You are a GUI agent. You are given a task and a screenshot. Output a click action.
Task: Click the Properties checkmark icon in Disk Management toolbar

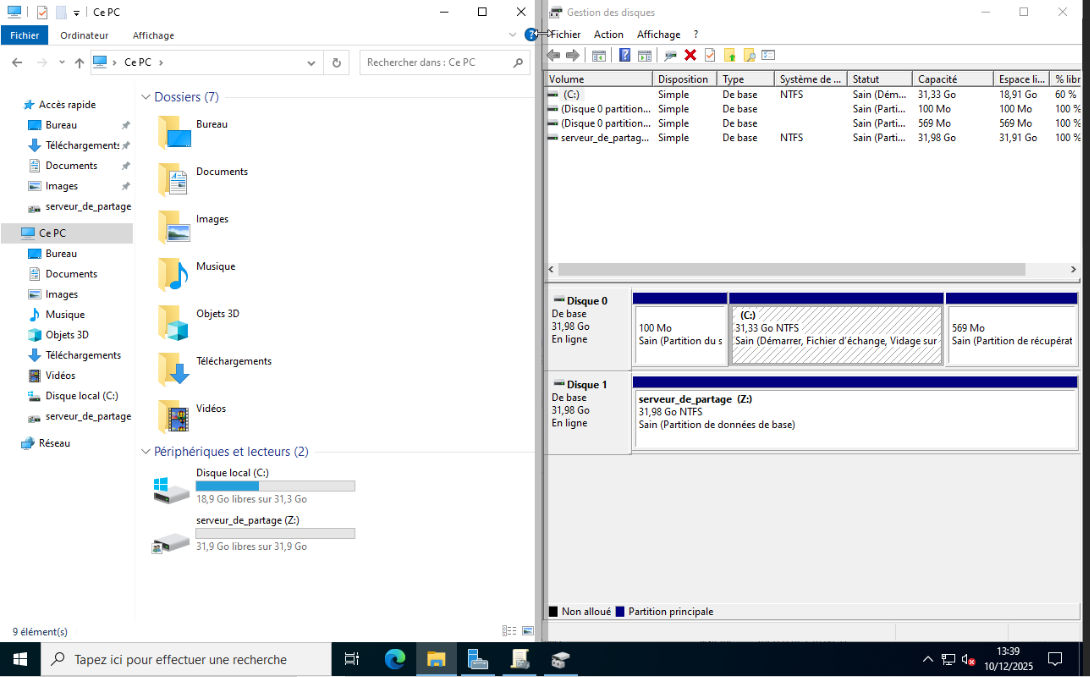click(x=710, y=55)
